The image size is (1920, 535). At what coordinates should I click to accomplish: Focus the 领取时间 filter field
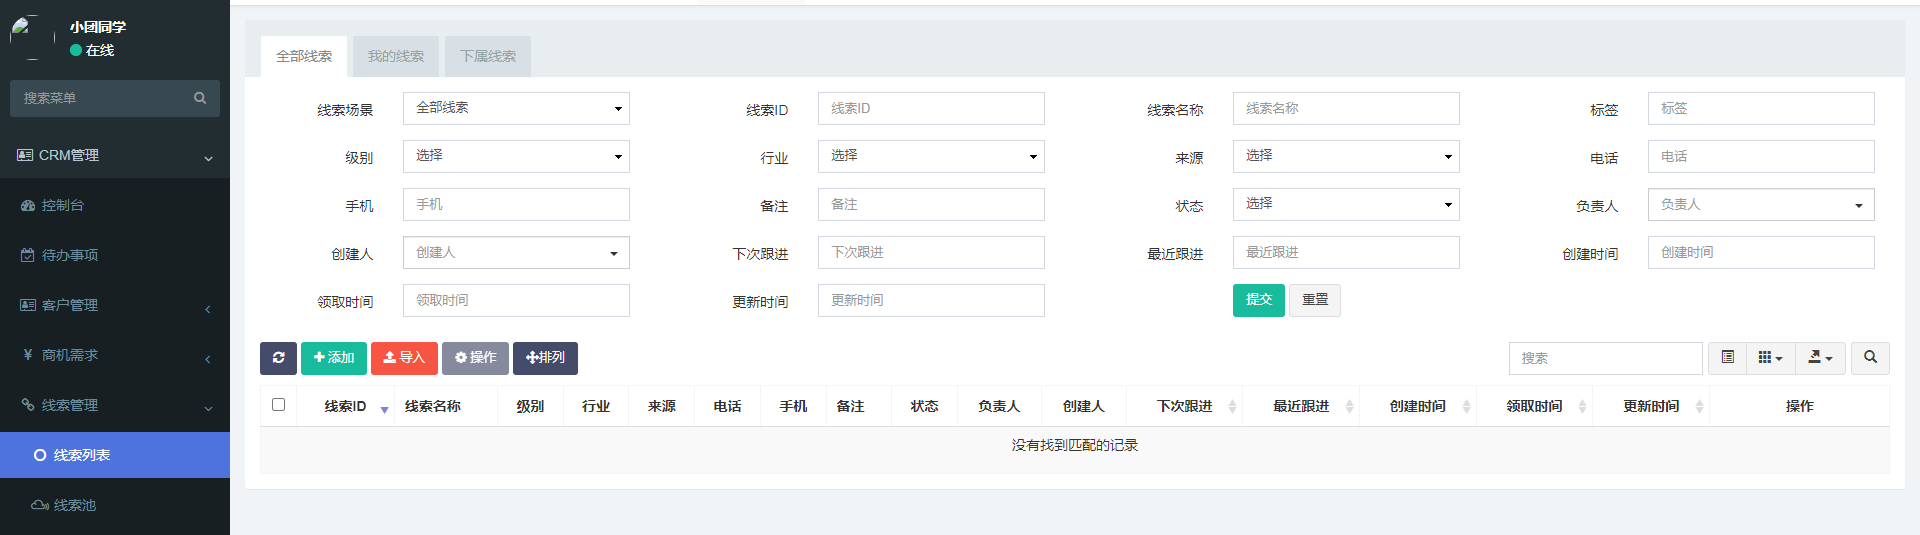516,300
